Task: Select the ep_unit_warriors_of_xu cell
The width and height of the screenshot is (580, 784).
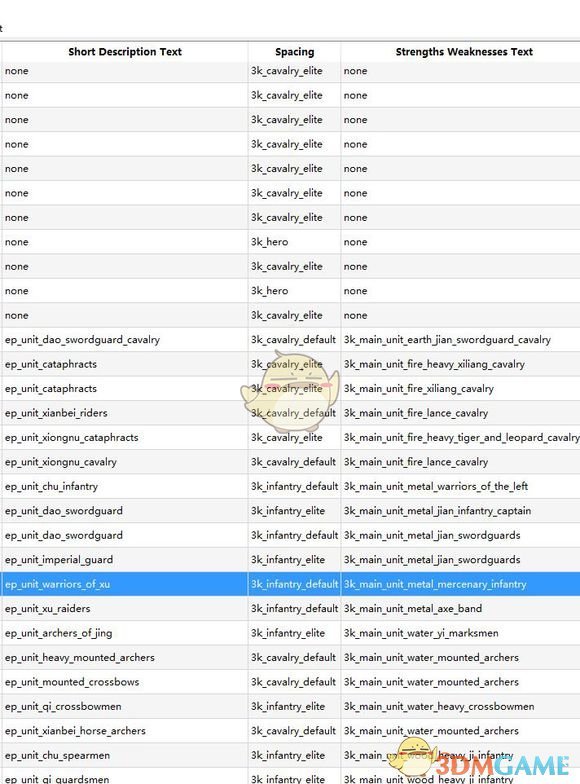Action: click(x=124, y=584)
